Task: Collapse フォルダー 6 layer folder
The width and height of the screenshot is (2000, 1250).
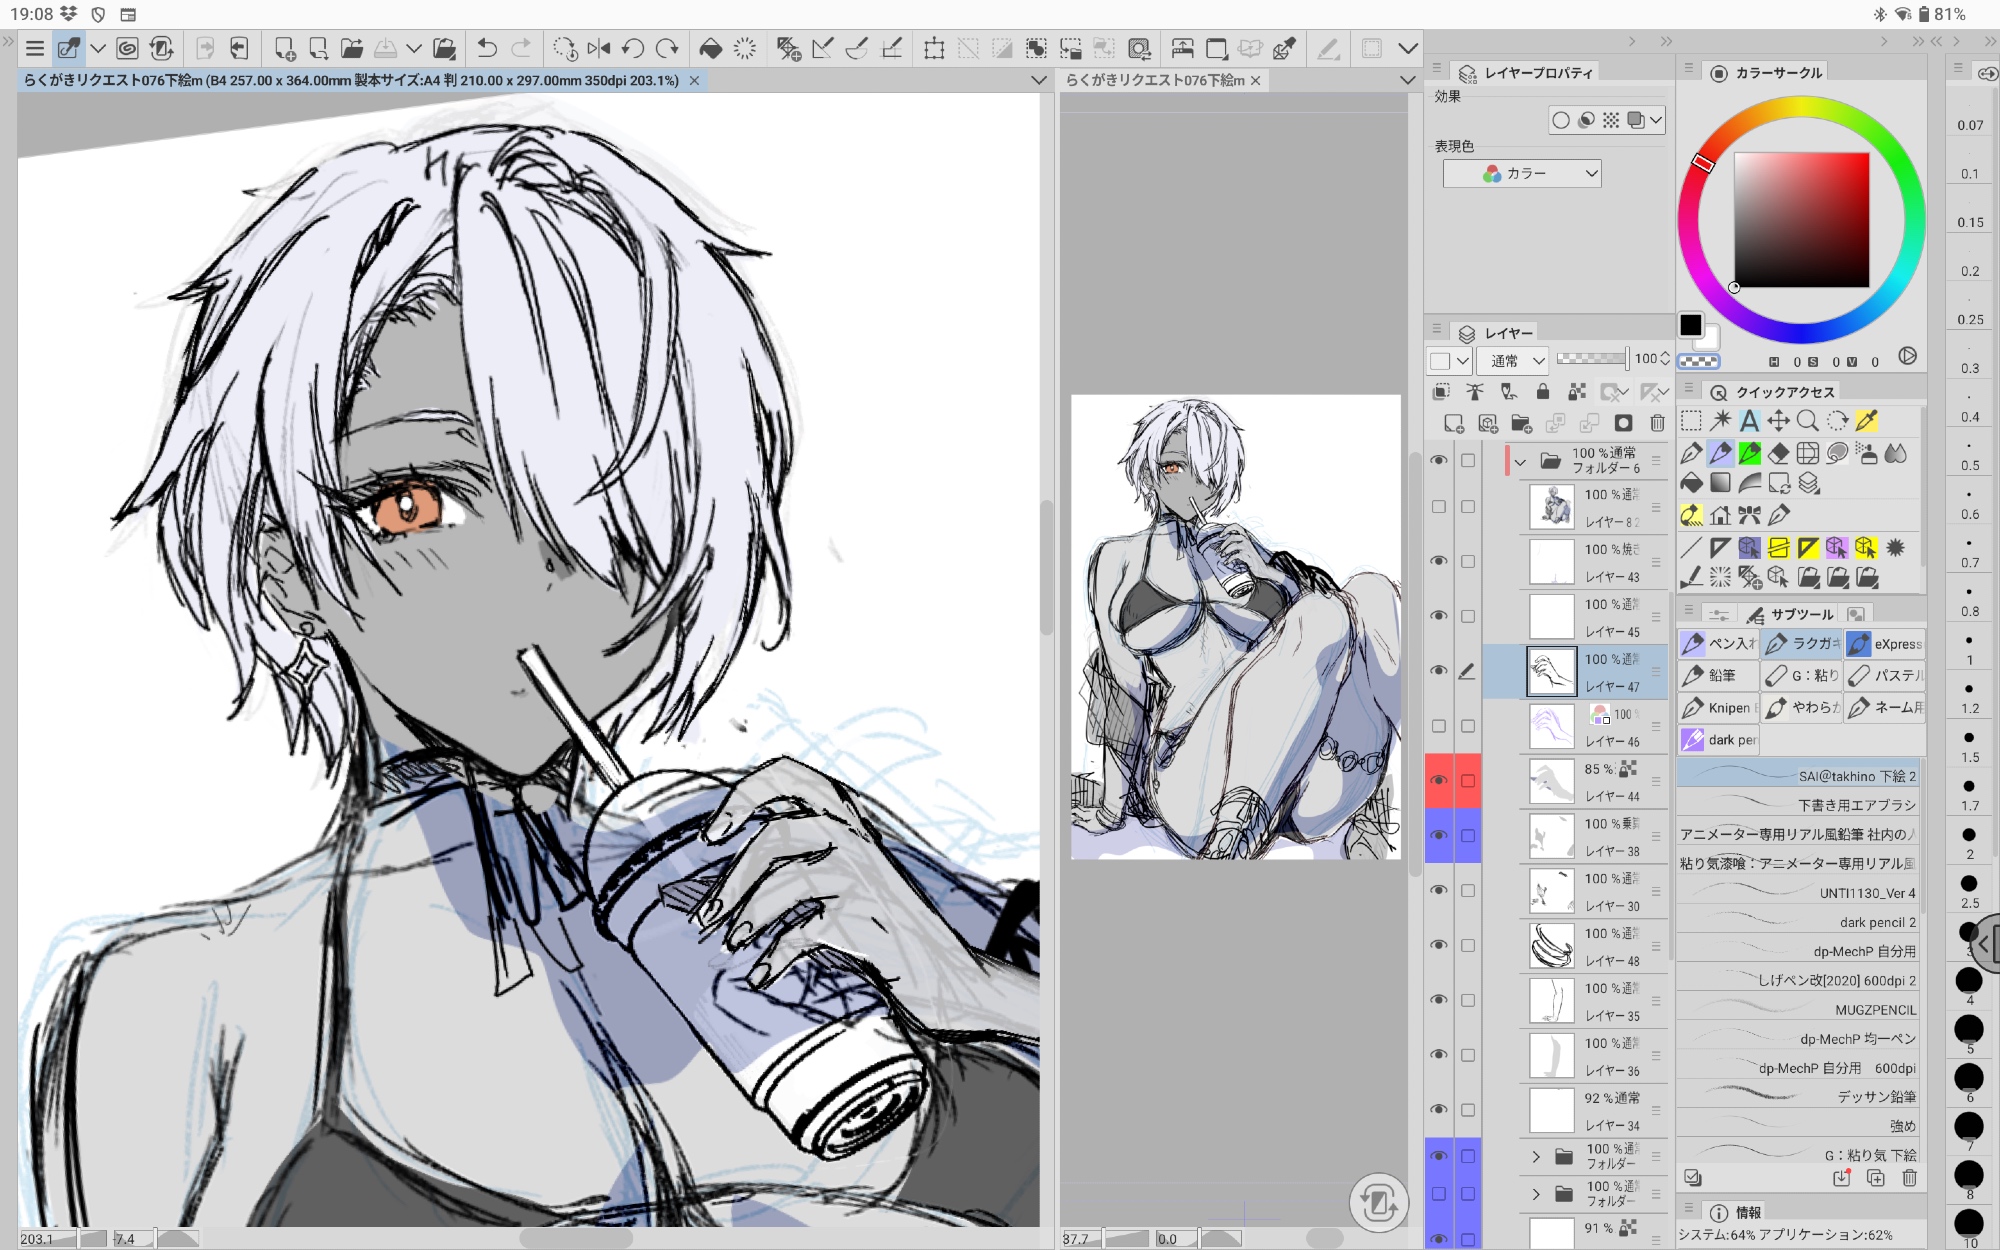Action: tap(1520, 461)
